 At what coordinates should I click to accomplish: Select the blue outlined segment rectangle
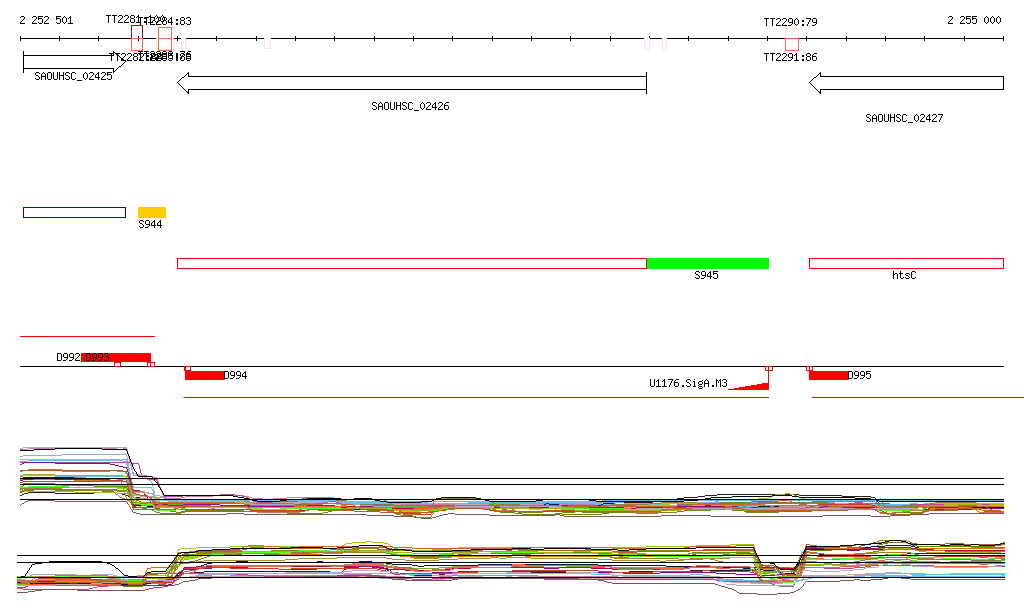coord(74,212)
